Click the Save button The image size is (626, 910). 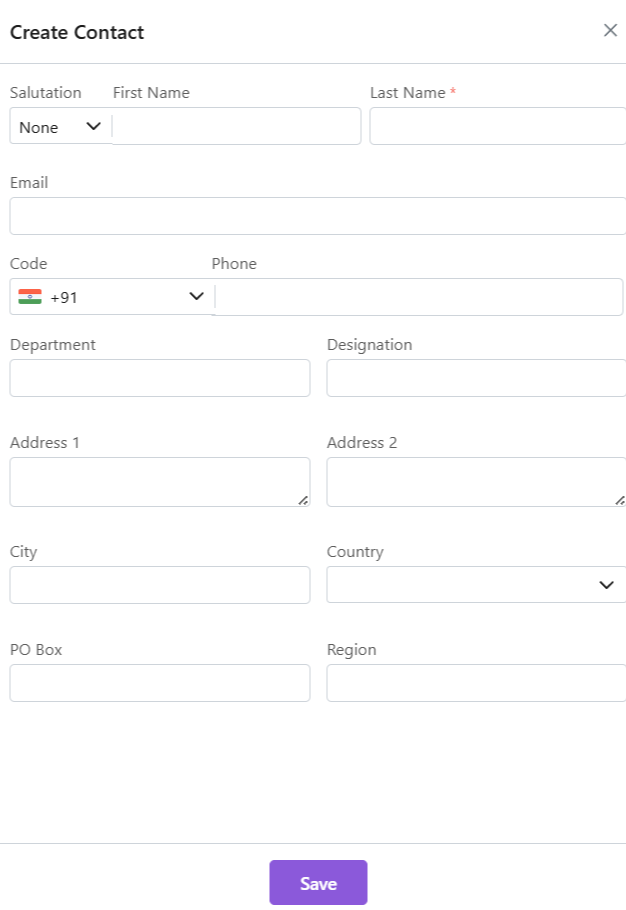pos(318,883)
